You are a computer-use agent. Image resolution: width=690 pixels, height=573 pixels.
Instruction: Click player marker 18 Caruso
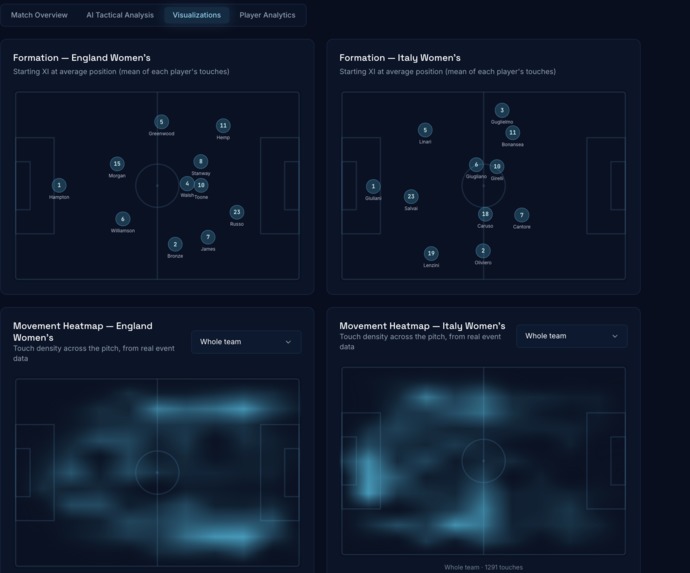coord(485,214)
